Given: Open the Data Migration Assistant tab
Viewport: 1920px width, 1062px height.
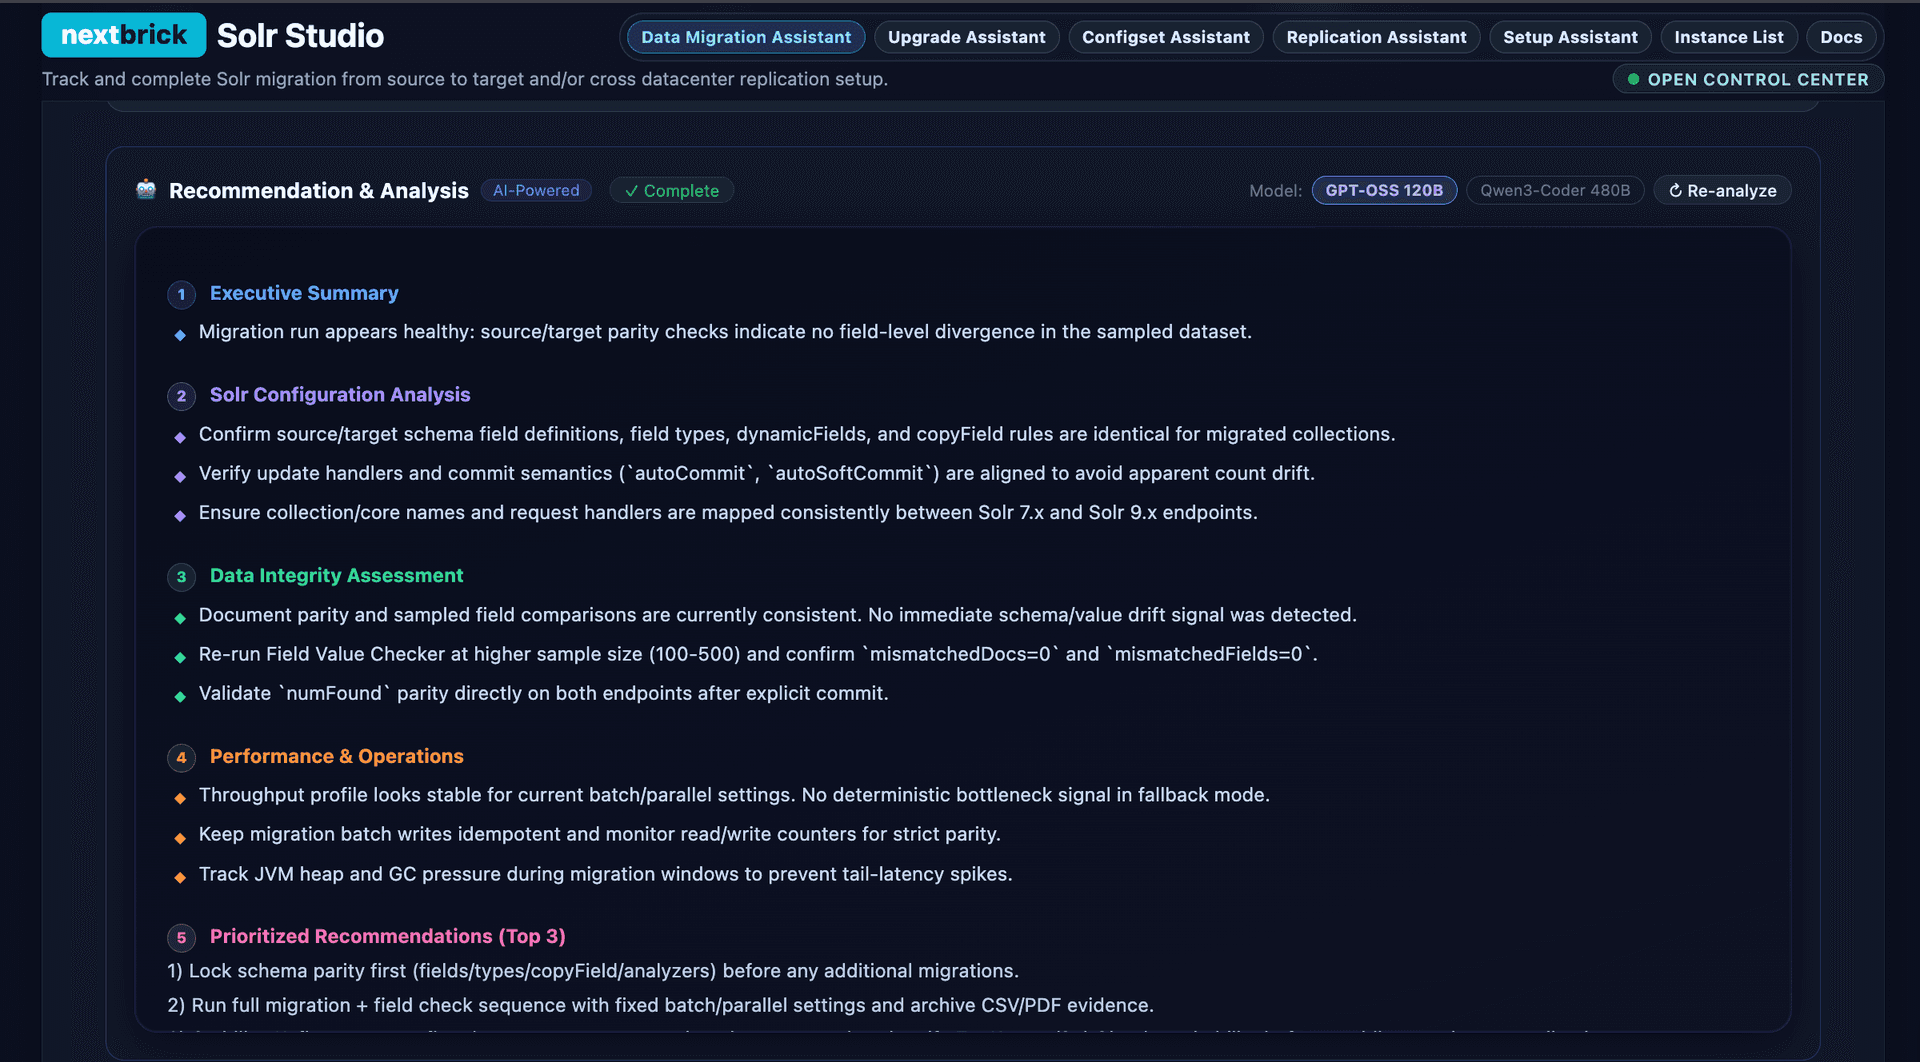Looking at the screenshot, I should point(746,37).
